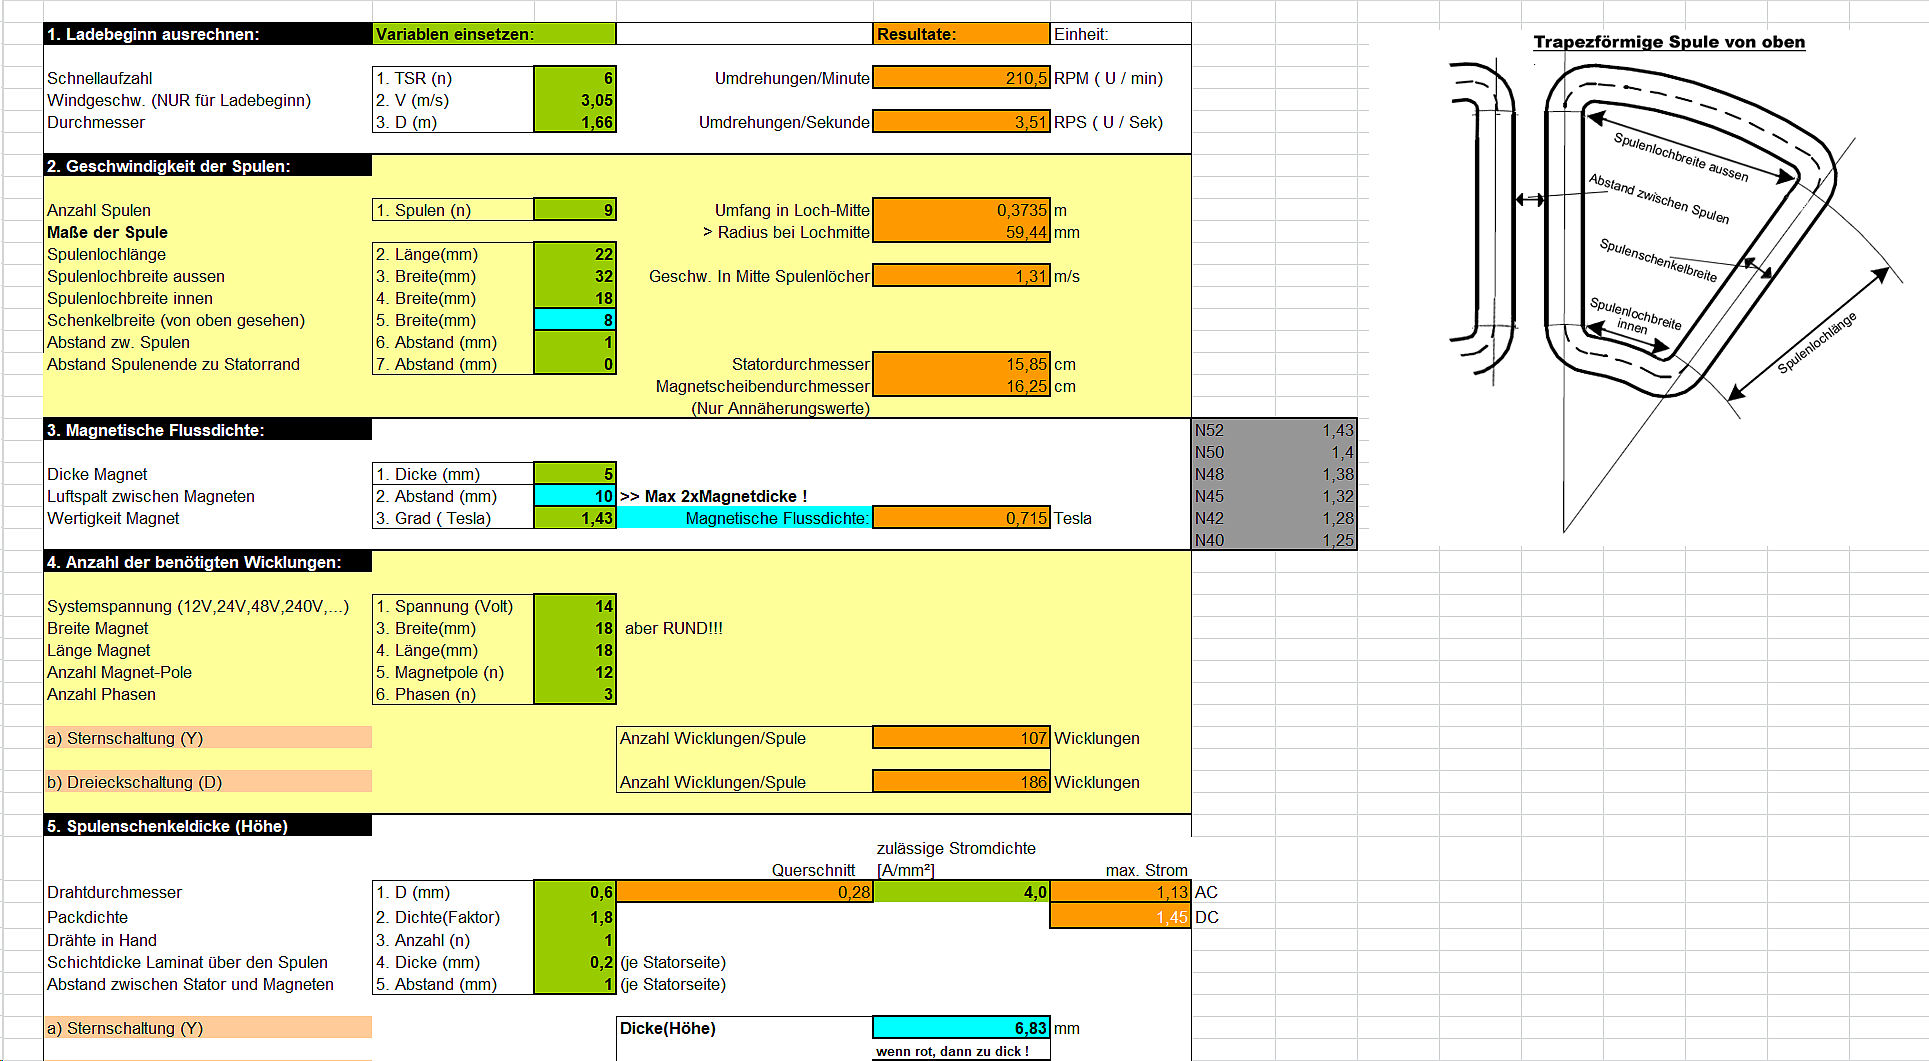Viewport: 1929px width, 1061px height.
Task: Select the cyan Dicke(Höhe) result 6,83
Action: pyautogui.click(x=961, y=1028)
